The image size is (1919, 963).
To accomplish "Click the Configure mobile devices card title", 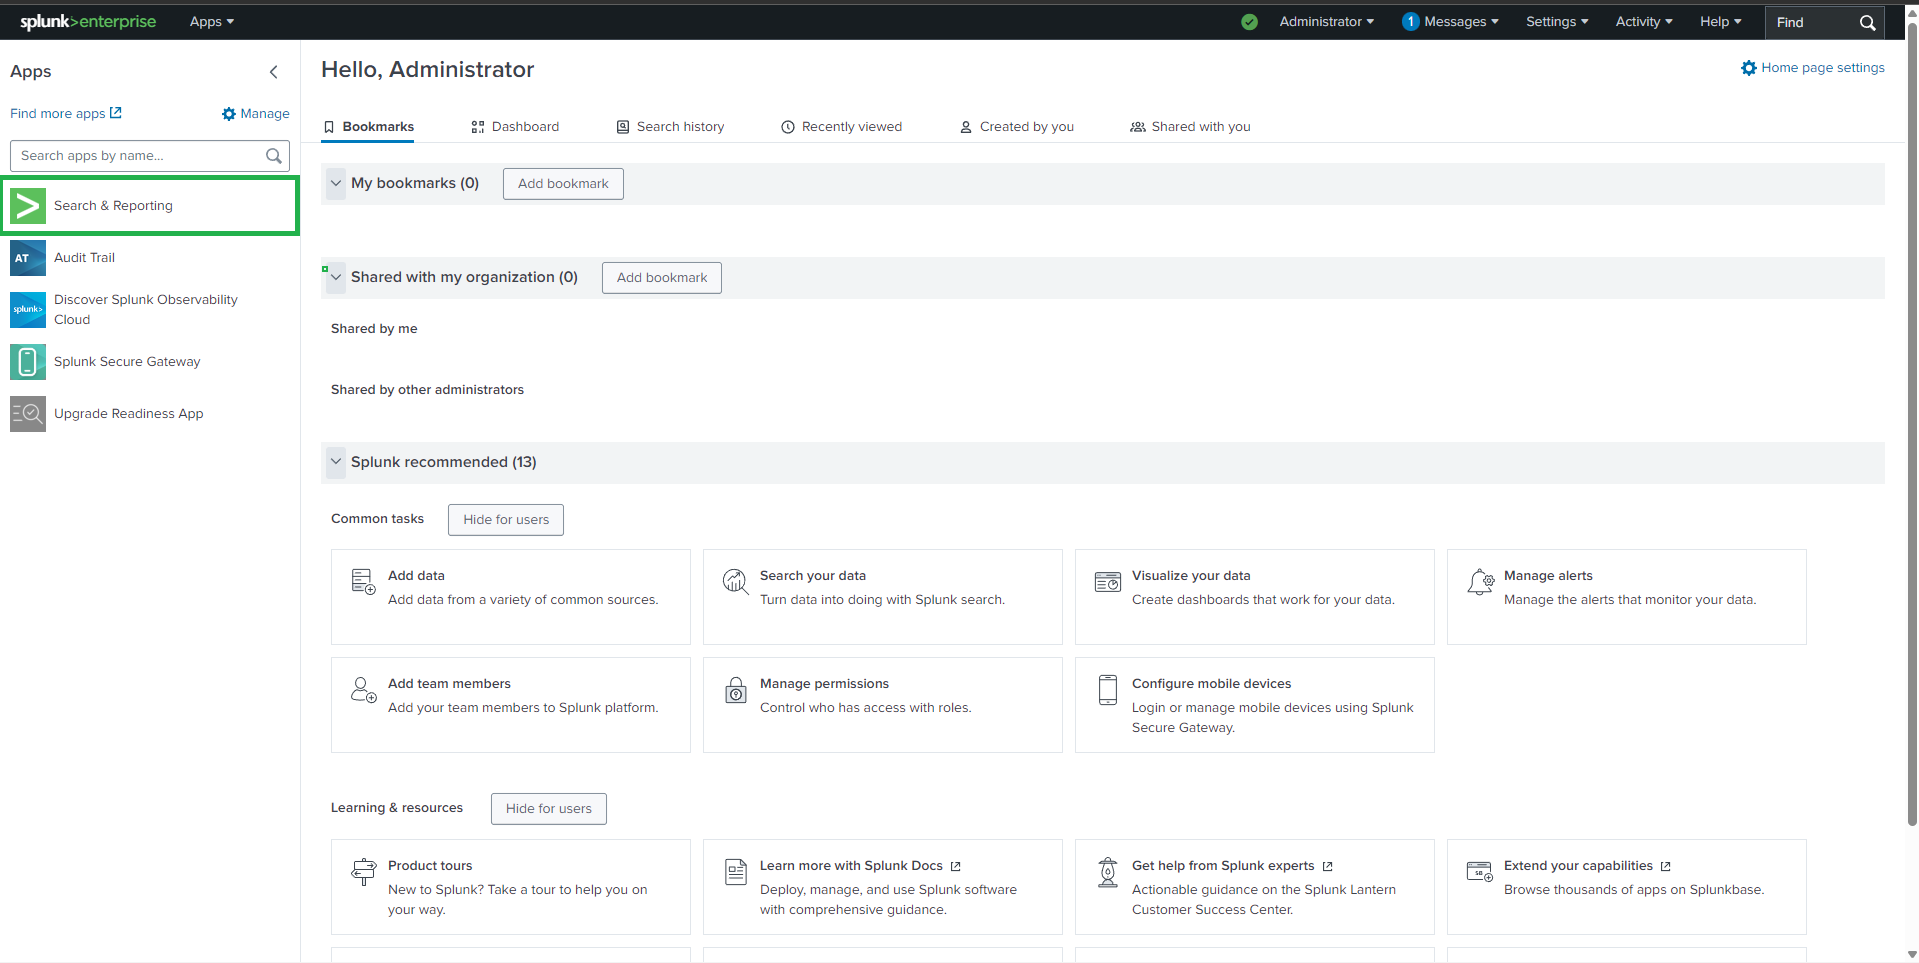I will (x=1211, y=684).
